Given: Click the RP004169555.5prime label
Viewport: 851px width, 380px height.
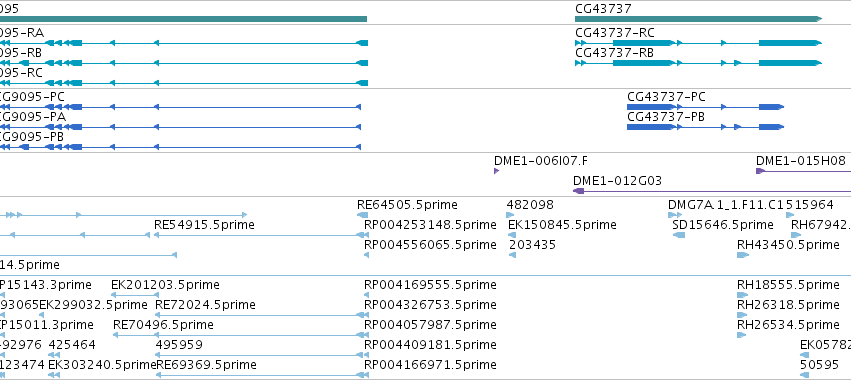Looking at the screenshot, I should 430,285.
